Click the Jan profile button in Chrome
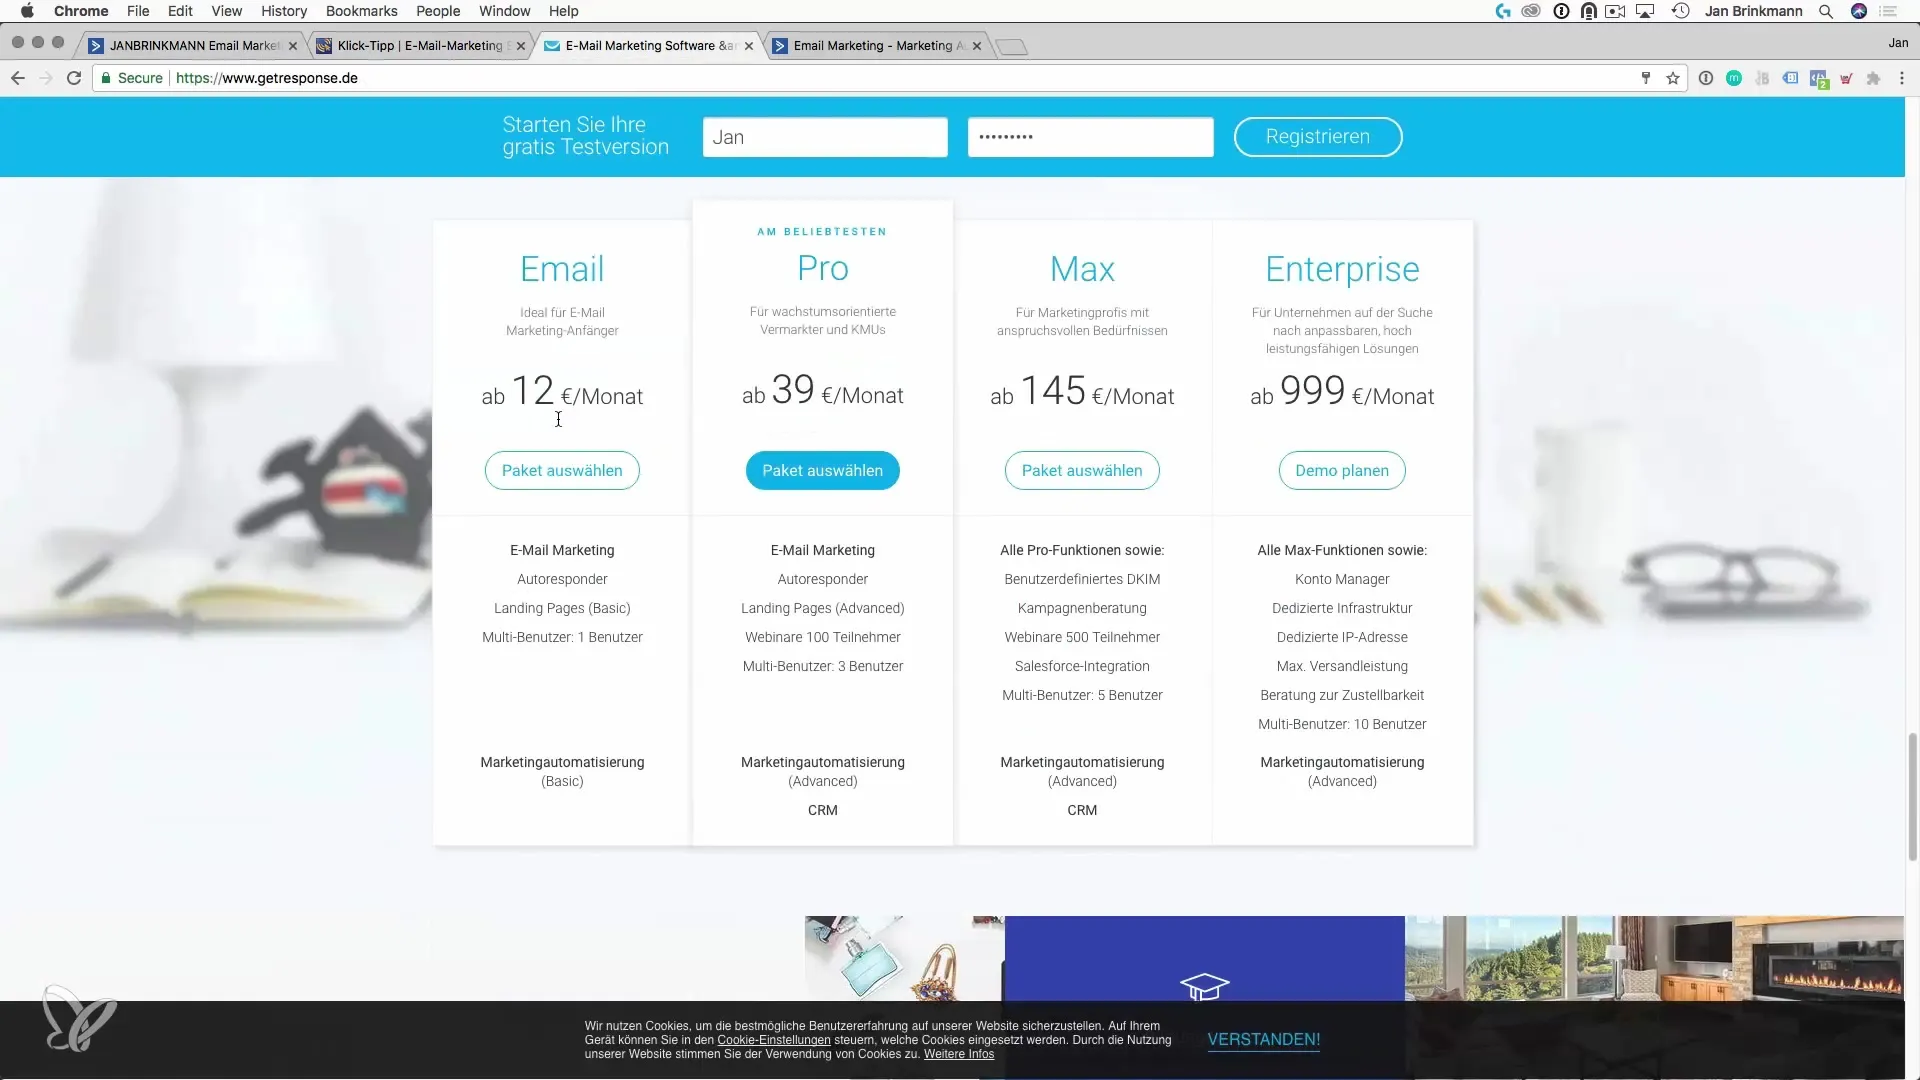The width and height of the screenshot is (1920, 1080). tap(1898, 43)
